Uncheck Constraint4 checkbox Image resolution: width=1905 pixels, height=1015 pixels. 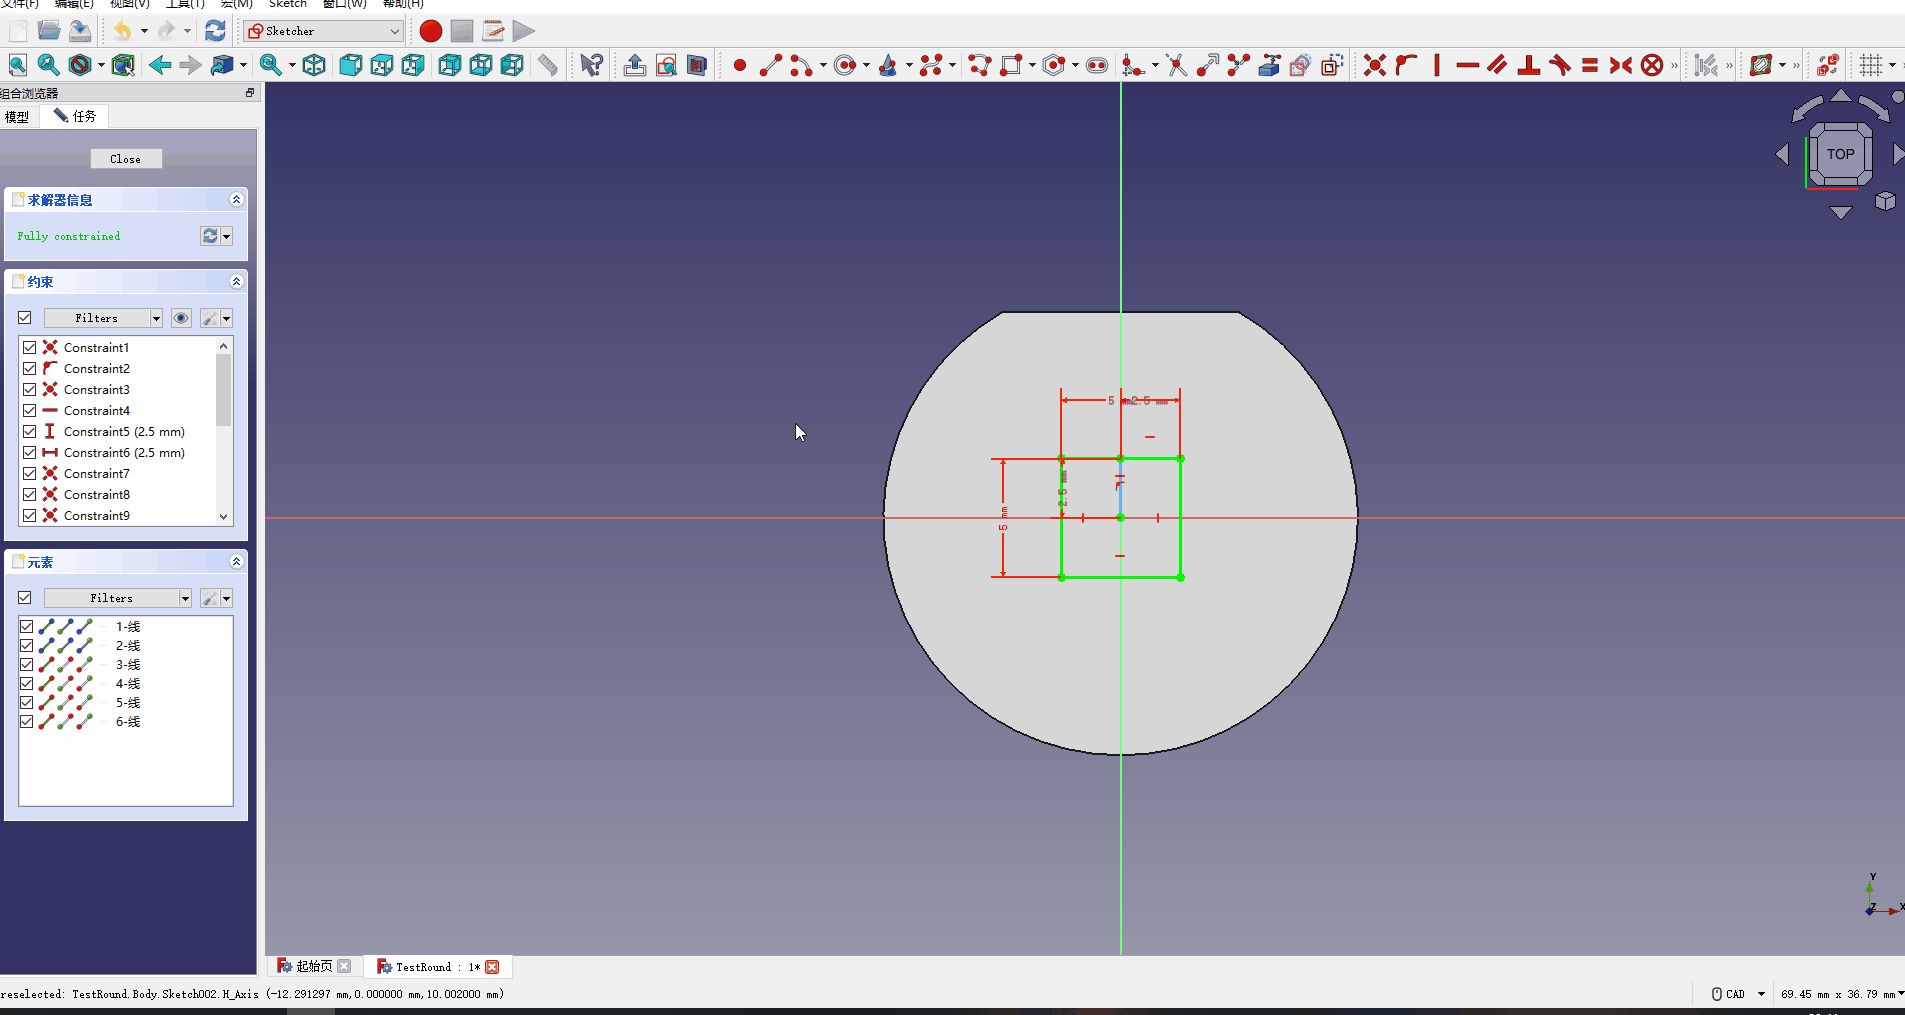[30, 410]
